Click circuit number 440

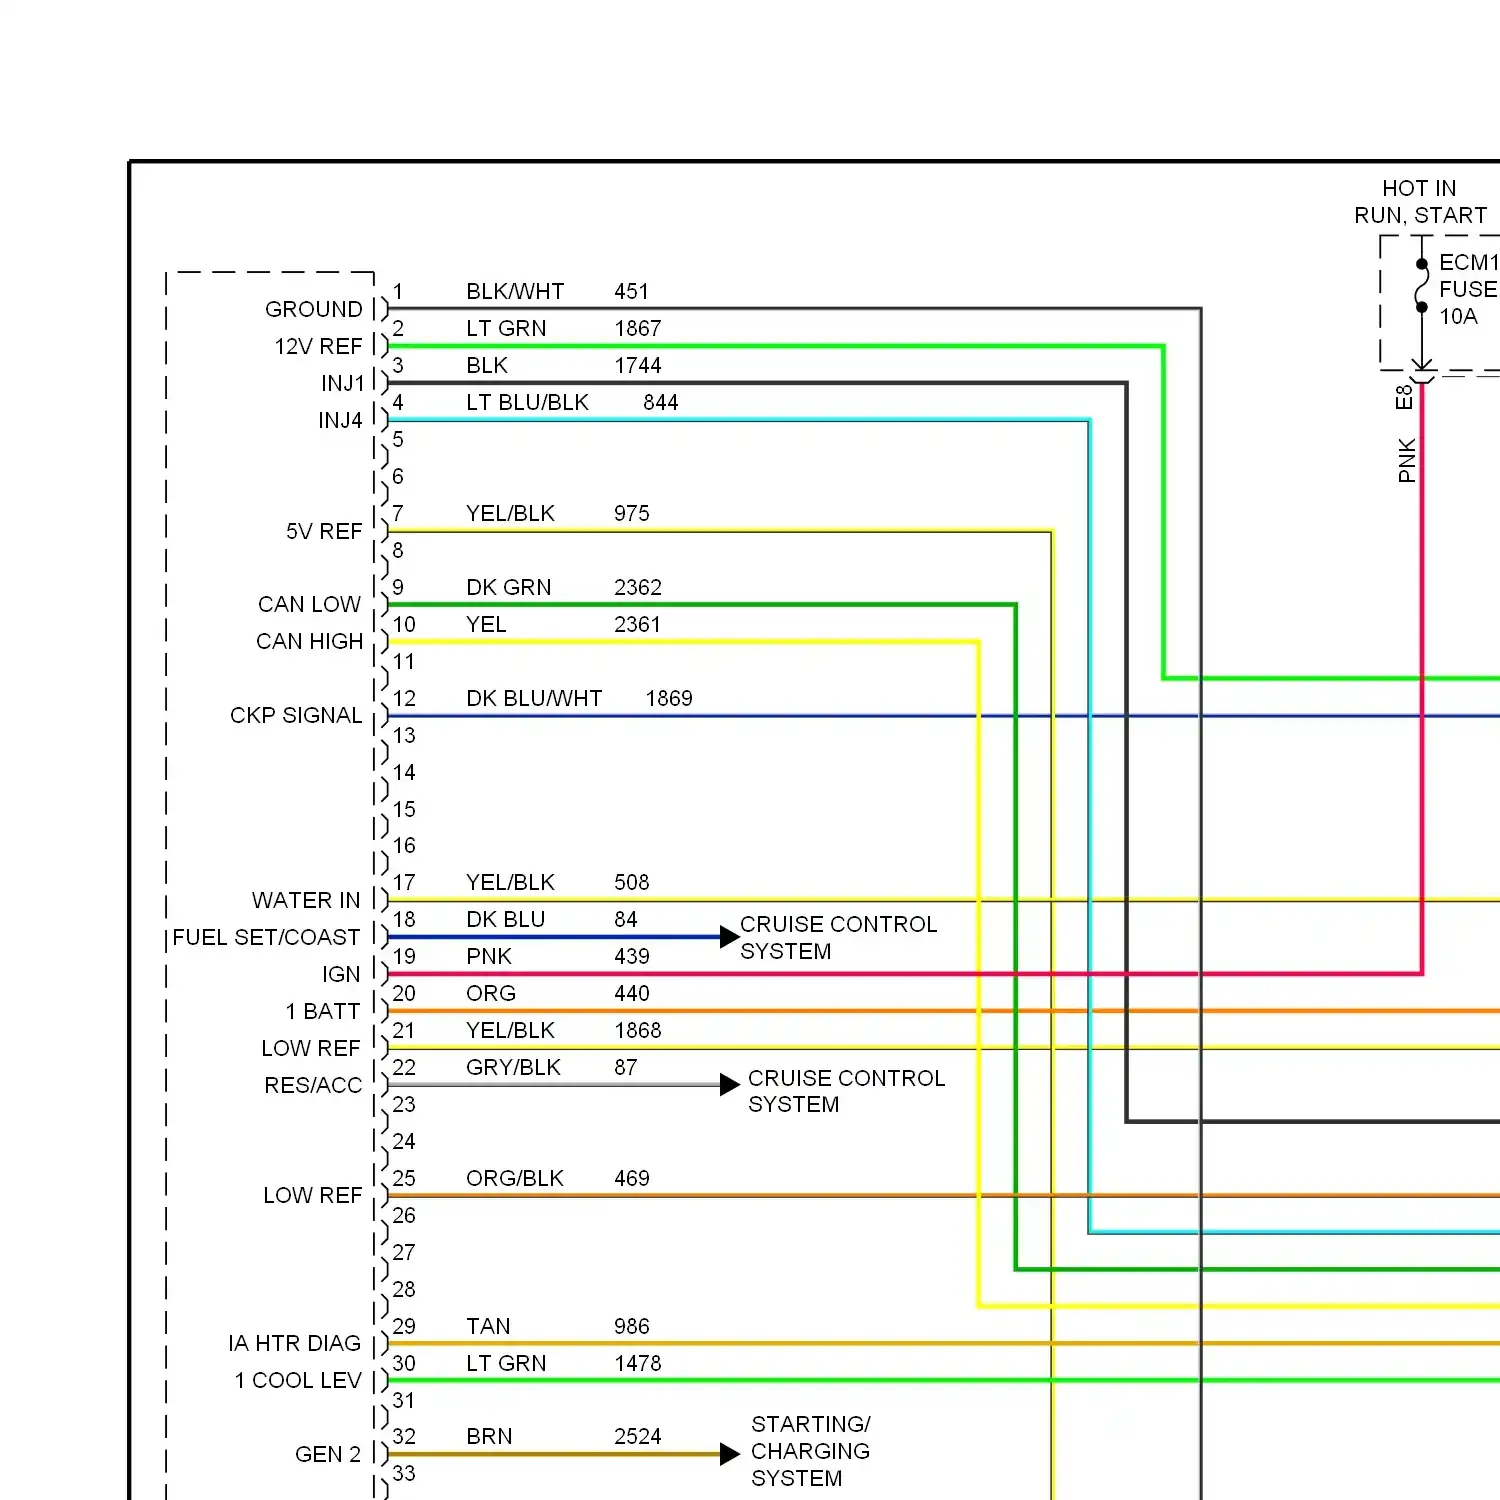[x=632, y=994]
